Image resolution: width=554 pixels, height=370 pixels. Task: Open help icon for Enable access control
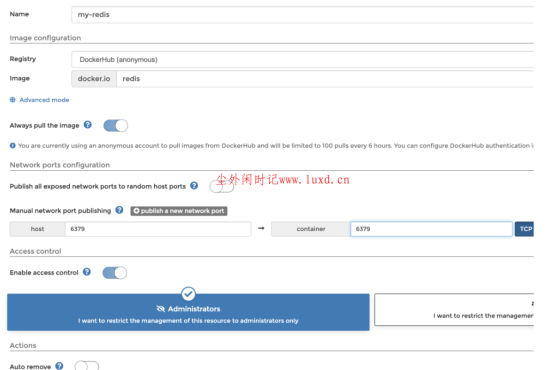[x=87, y=272]
